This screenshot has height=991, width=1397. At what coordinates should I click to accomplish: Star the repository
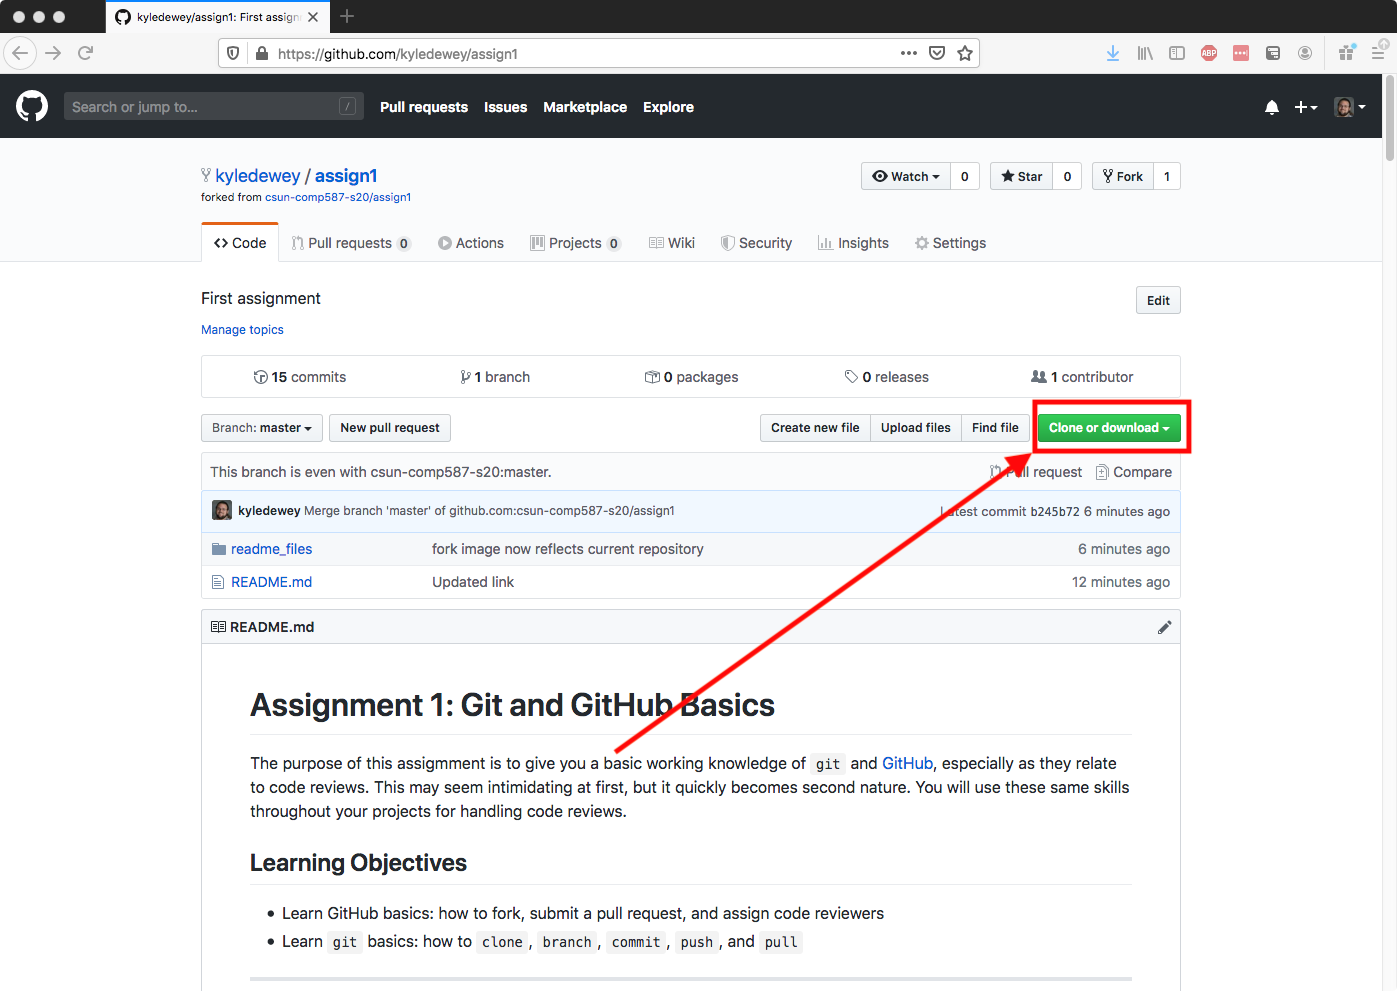coord(1021,176)
